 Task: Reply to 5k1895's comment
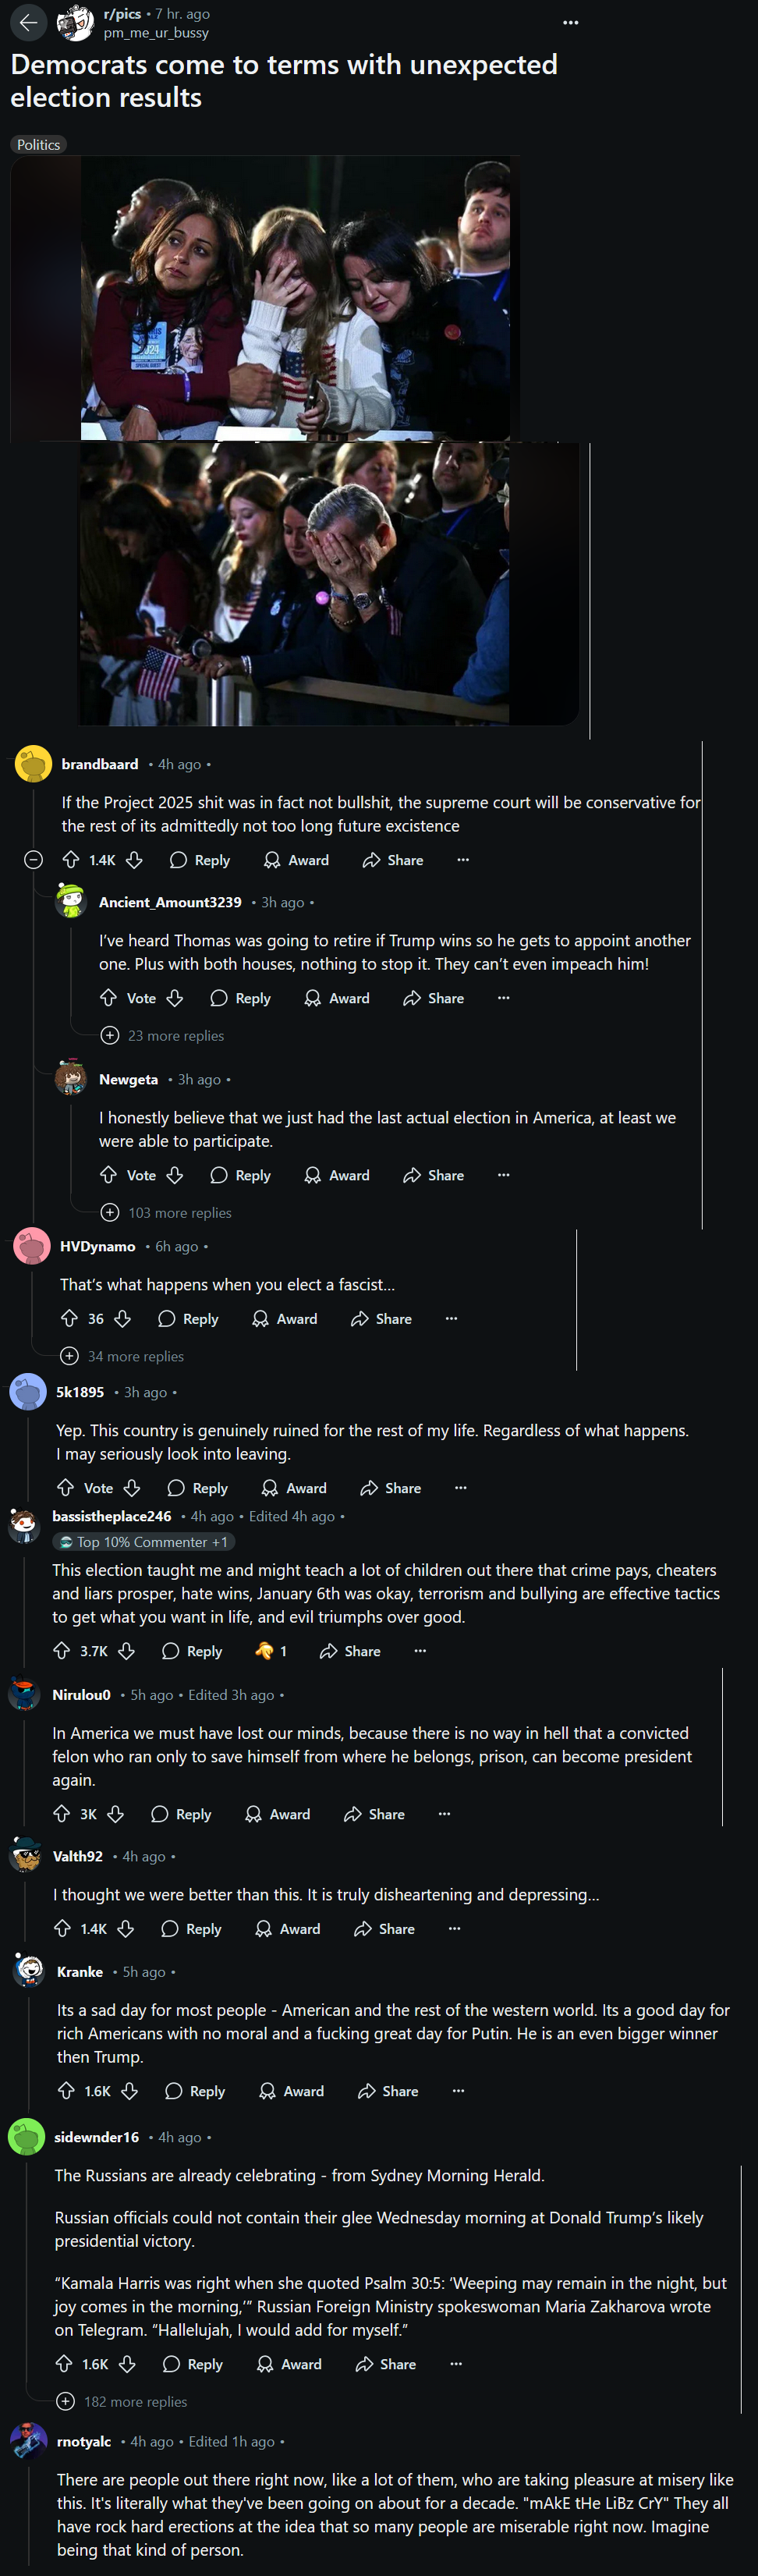(198, 1488)
